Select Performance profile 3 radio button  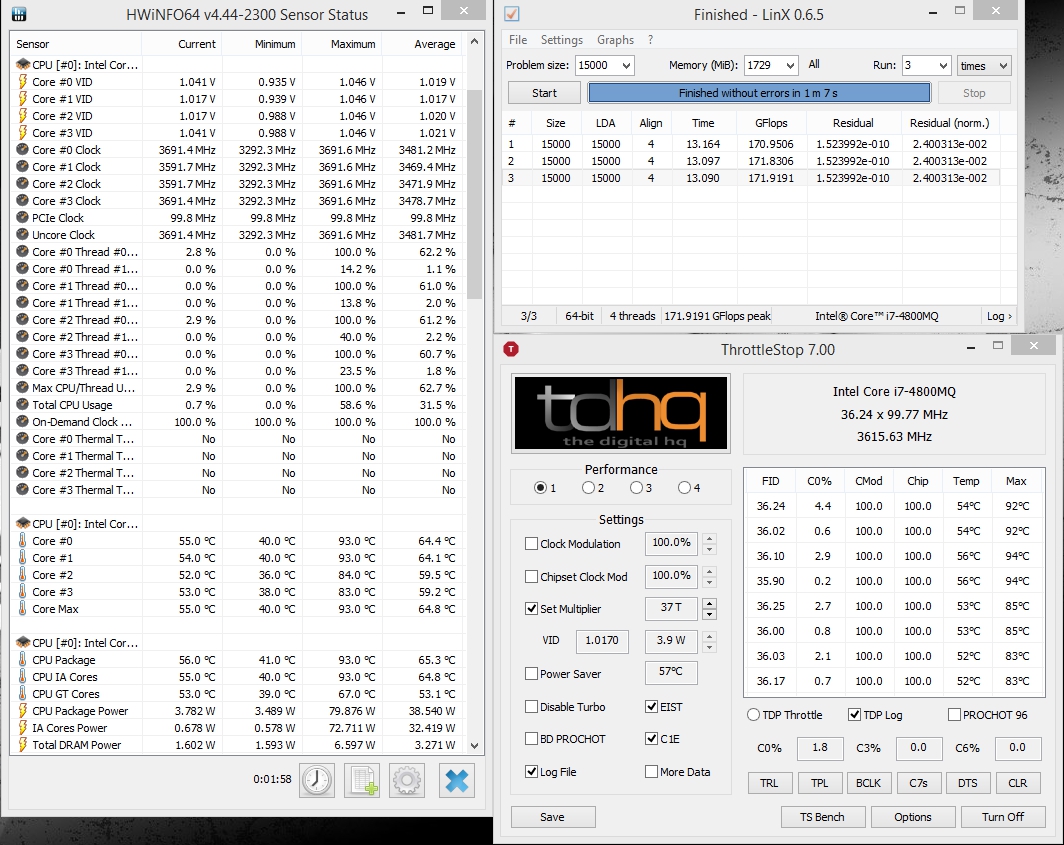coord(636,487)
